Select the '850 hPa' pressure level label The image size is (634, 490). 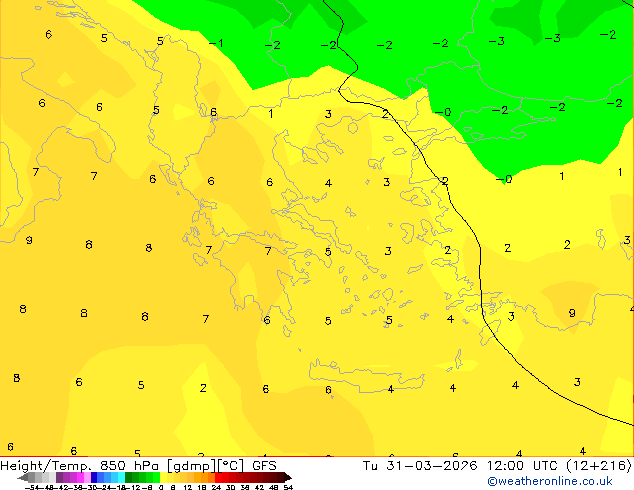click(129, 466)
